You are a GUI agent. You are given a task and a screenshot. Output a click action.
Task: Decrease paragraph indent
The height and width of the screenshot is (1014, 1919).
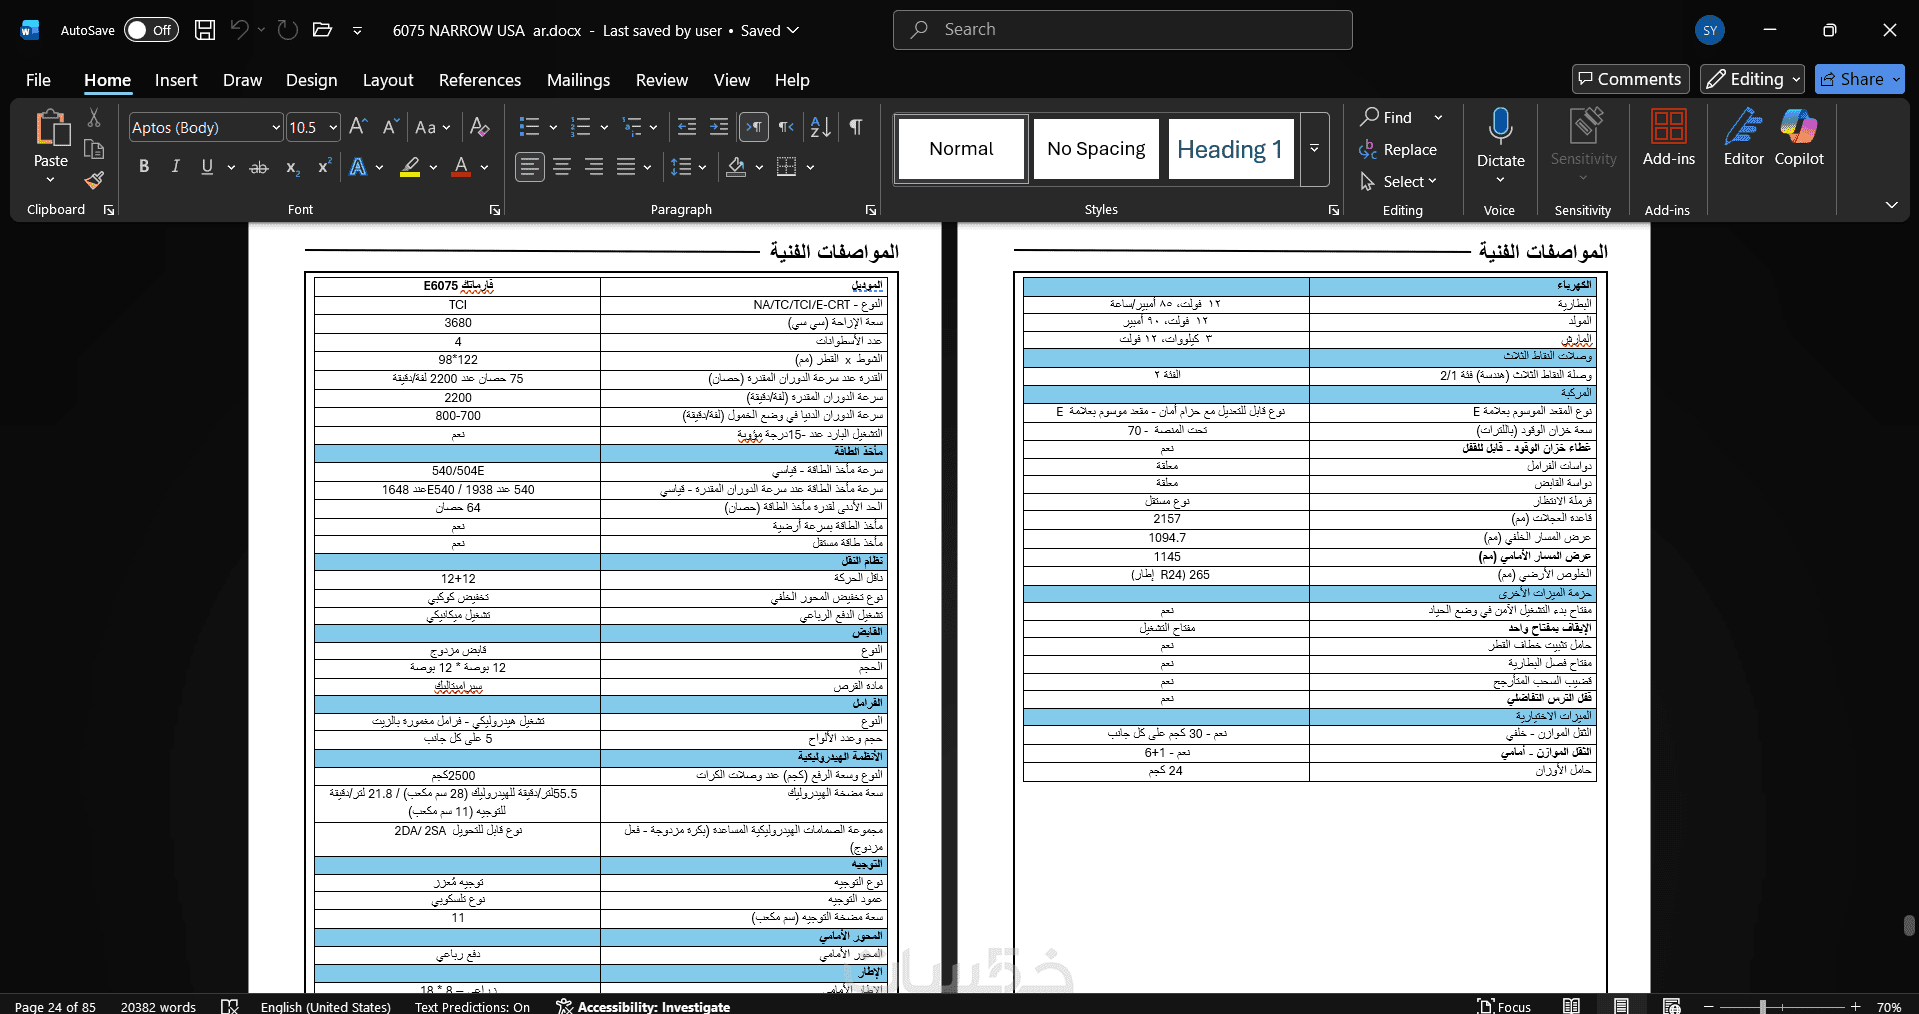click(x=687, y=127)
